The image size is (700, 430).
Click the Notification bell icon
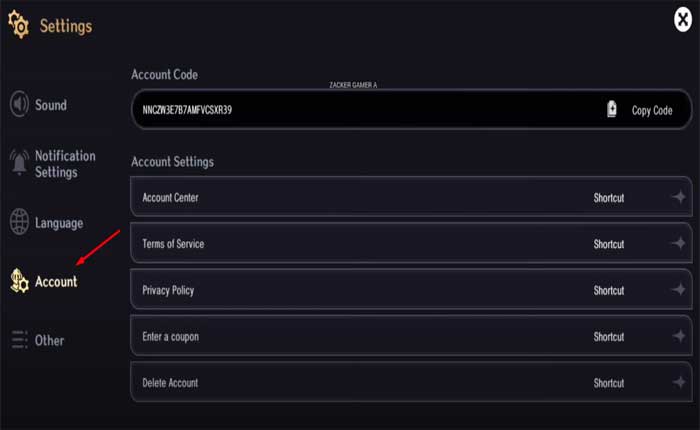pyautogui.click(x=19, y=163)
